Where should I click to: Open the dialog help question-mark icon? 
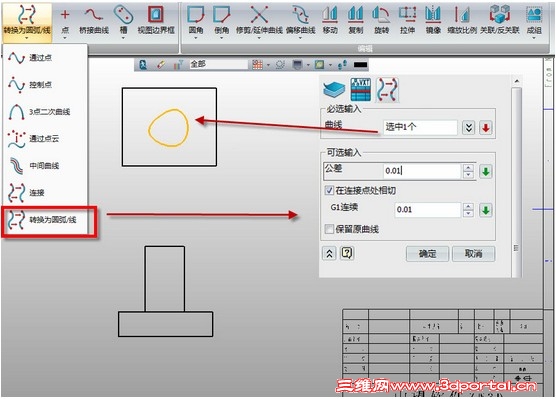pyautogui.click(x=347, y=253)
